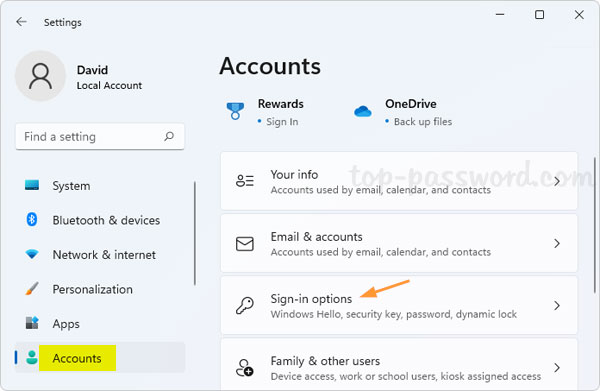
Task: Click the Rewards Sign In link
Action: tap(282, 122)
